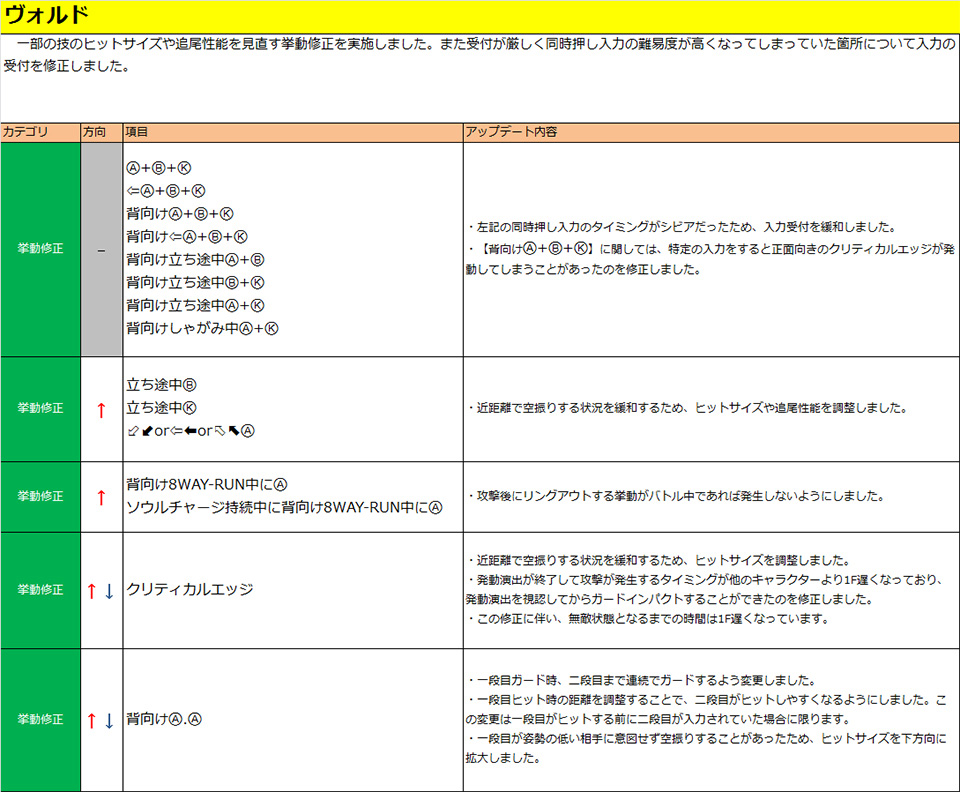Select the blue down arrow in the クリティカルエッジ row
The height and width of the screenshot is (792, 960).
109,591
